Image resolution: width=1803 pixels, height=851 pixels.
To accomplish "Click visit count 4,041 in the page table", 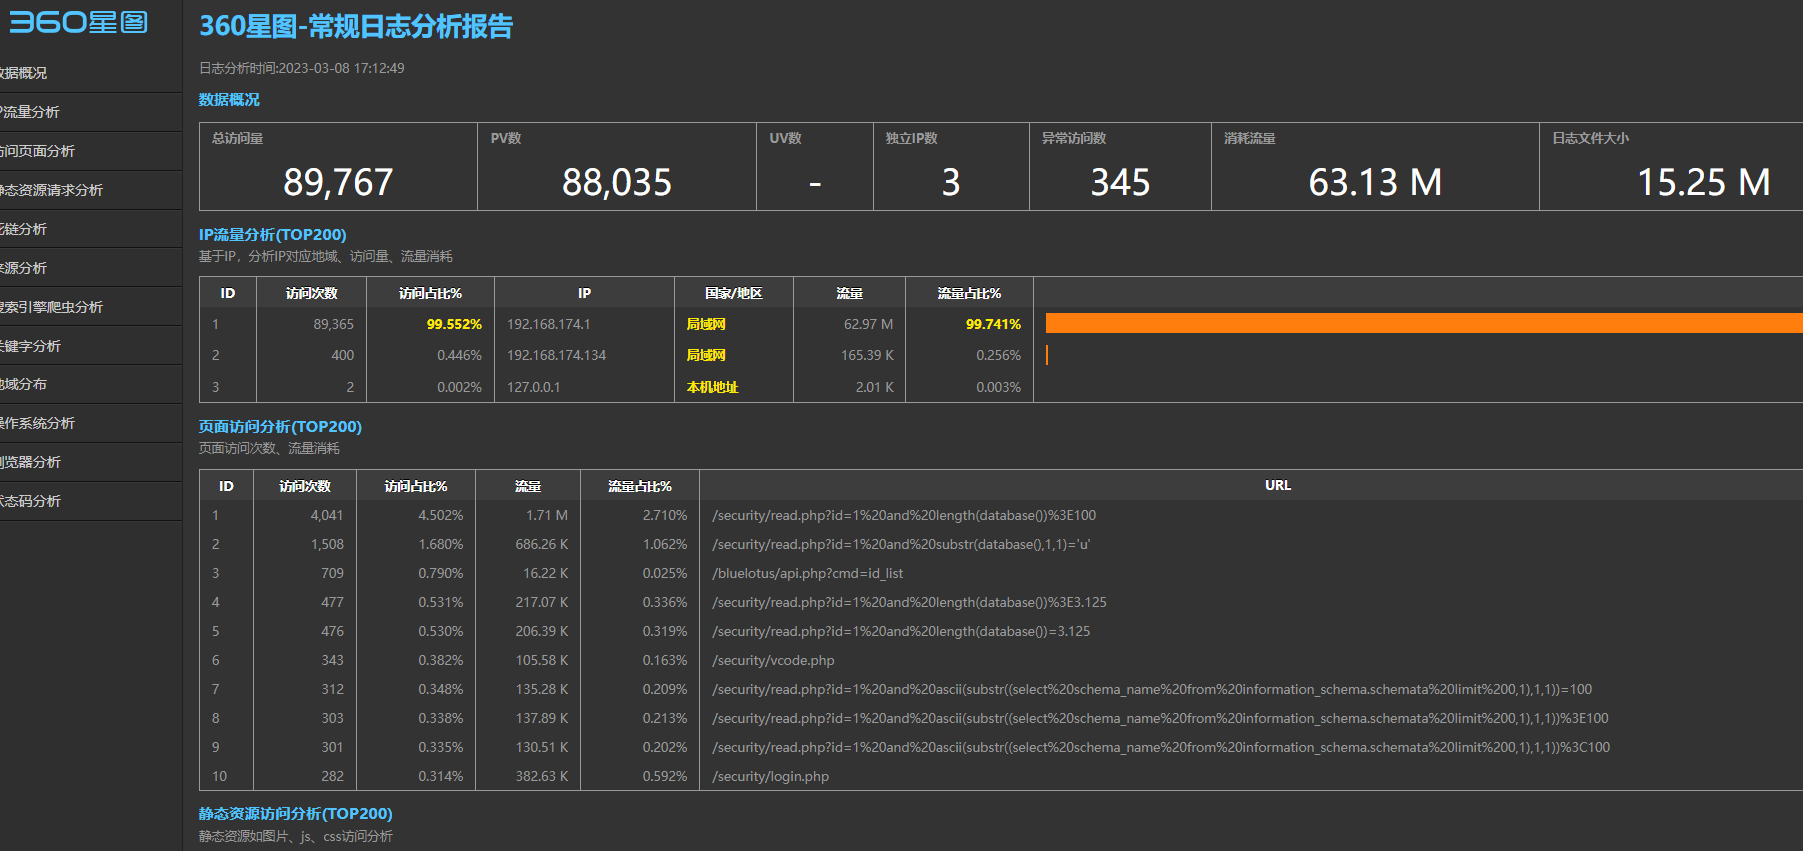I will 327,515.
